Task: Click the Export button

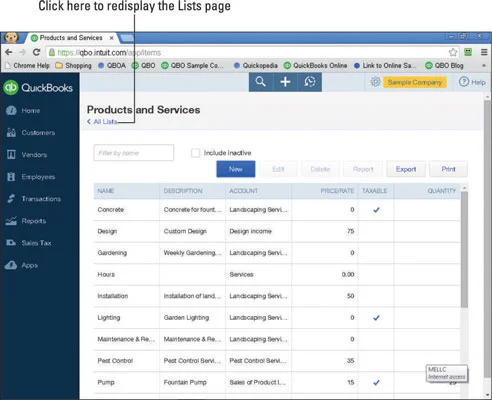Action: click(406, 169)
